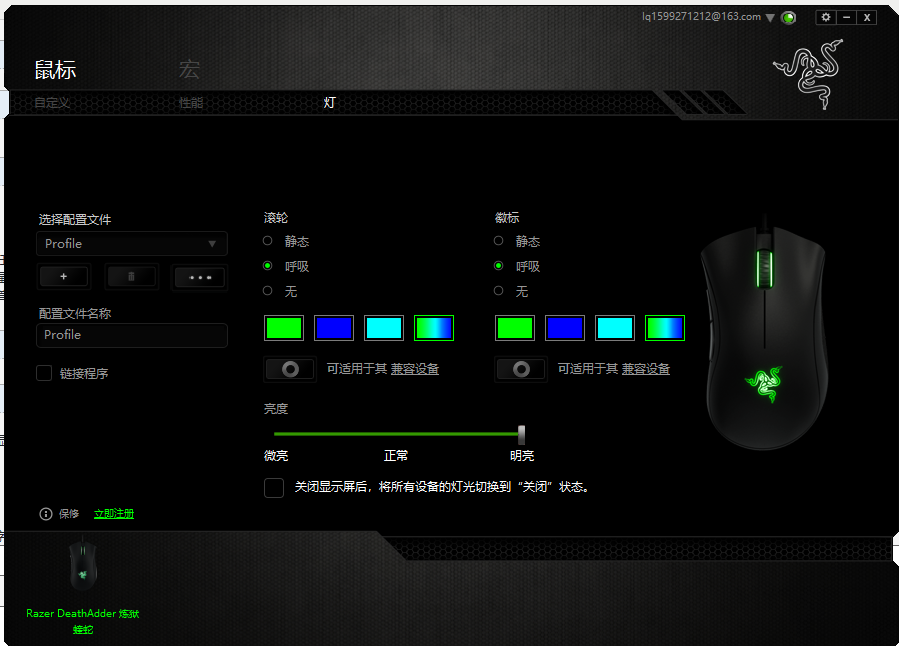Set brightness to 正常 on slider track

(397, 434)
